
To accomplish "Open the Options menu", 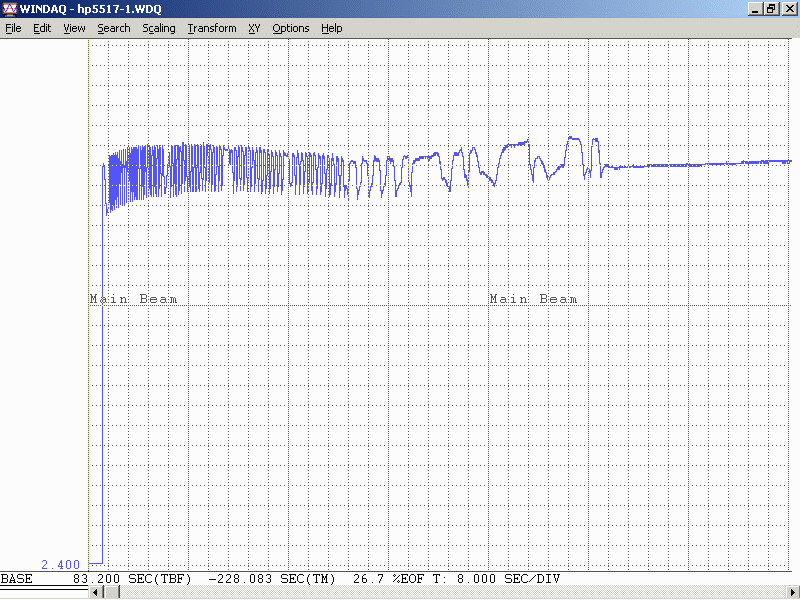I will tap(291, 28).
